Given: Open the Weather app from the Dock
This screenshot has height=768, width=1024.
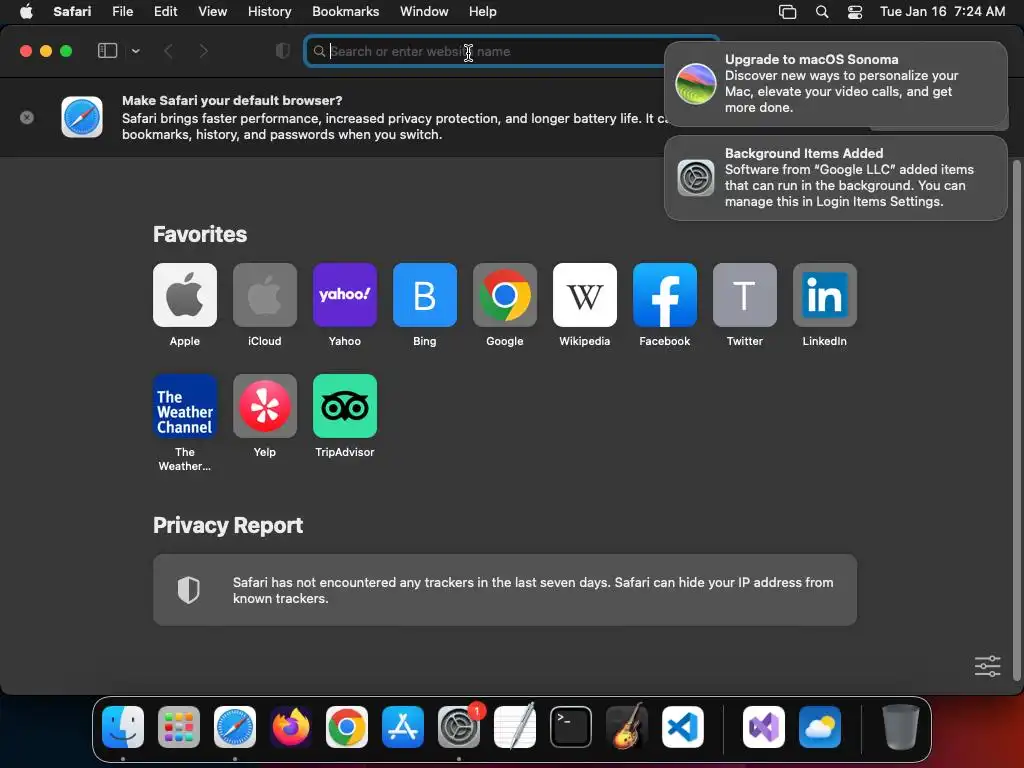Looking at the screenshot, I should (820, 727).
